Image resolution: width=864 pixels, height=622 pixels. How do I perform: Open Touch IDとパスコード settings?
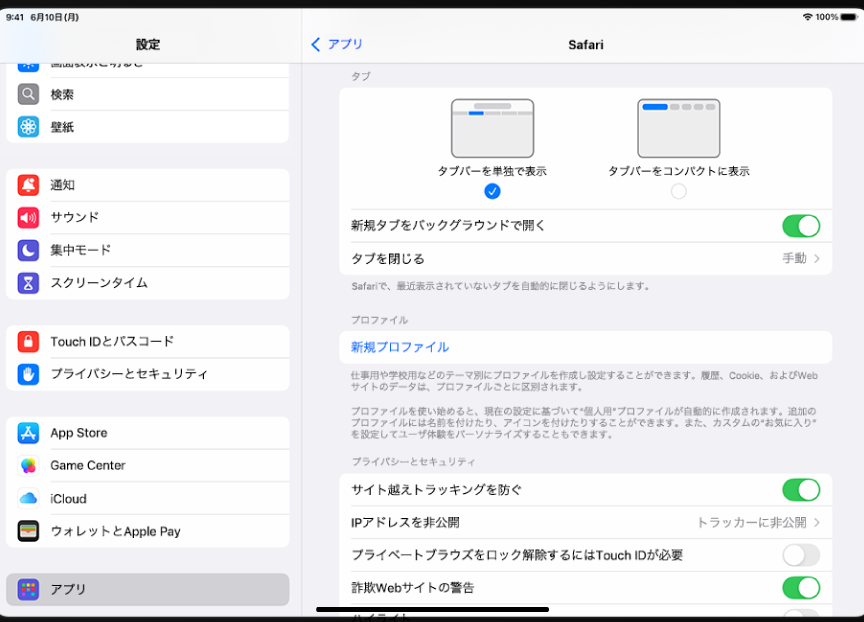(x=148, y=342)
